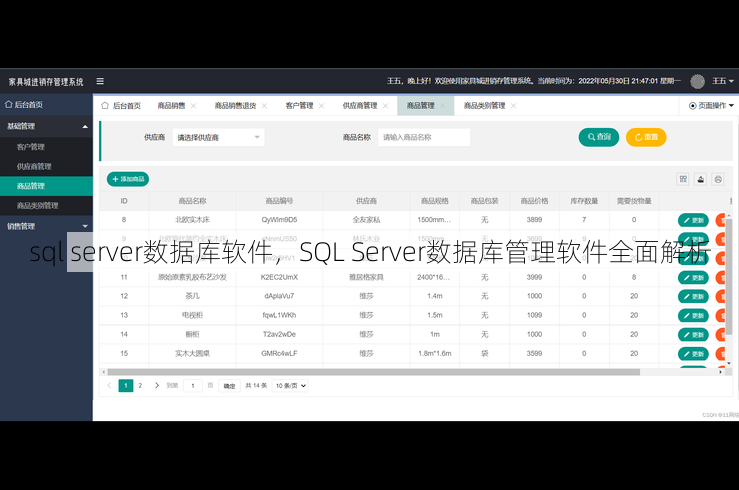Click the user avatar picture

[x=698, y=82]
